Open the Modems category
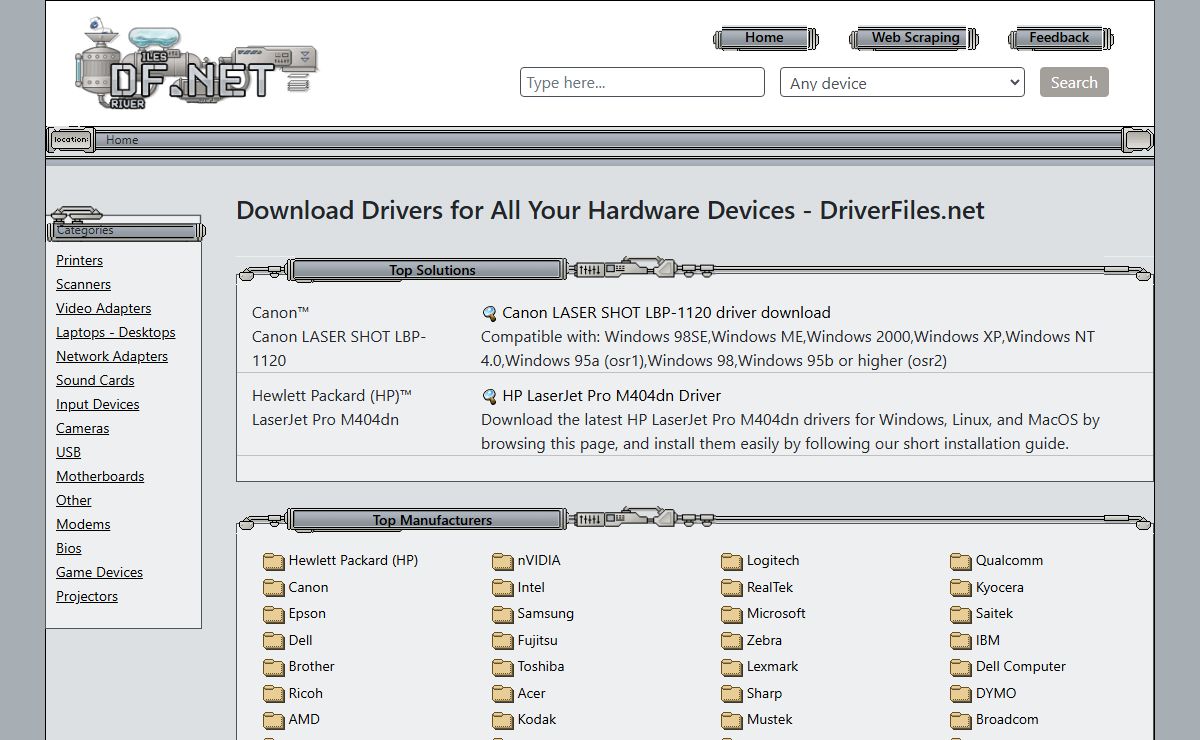Screen dimensions: 1200x740 [x=83, y=524]
